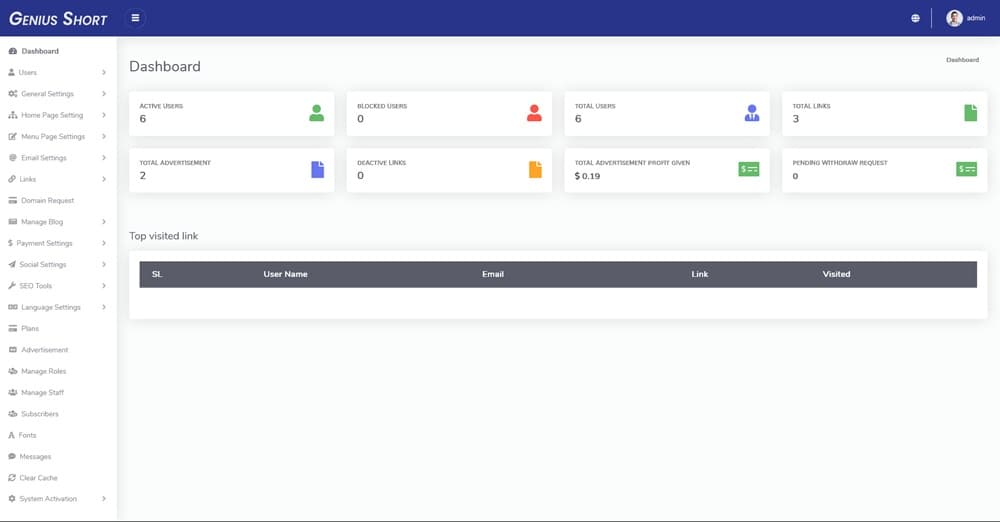Click the Dashboard breadcrumb link

(962, 60)
